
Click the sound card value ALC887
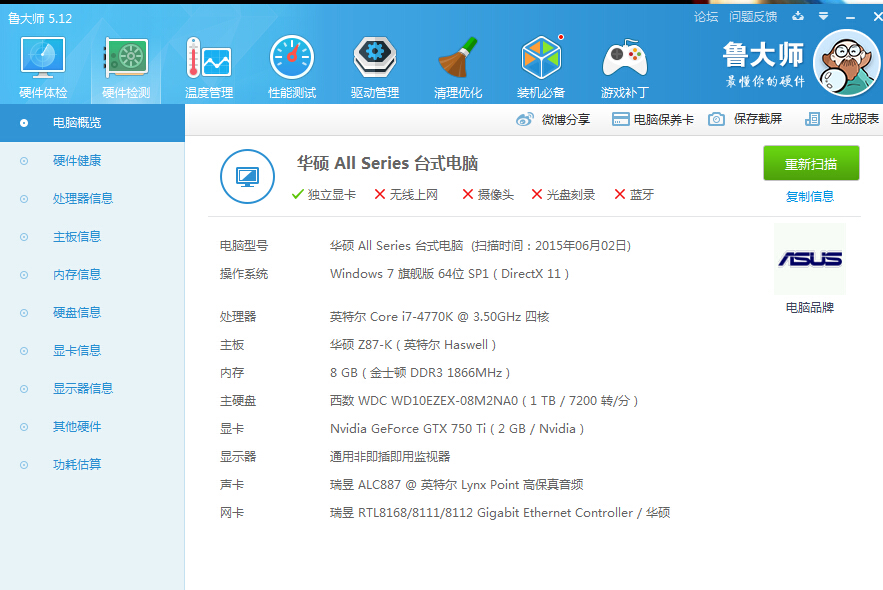[x=456, y=485]
